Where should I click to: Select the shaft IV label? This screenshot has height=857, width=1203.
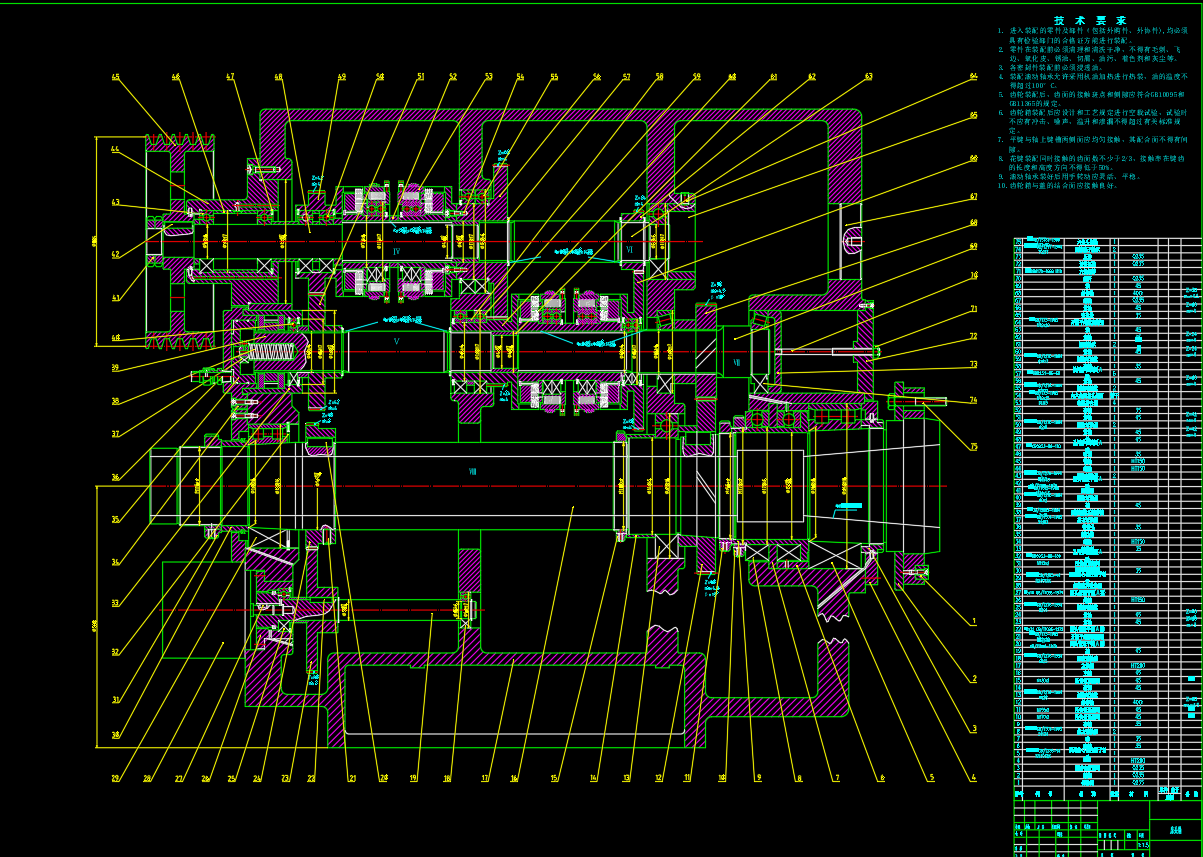(397, 251)
